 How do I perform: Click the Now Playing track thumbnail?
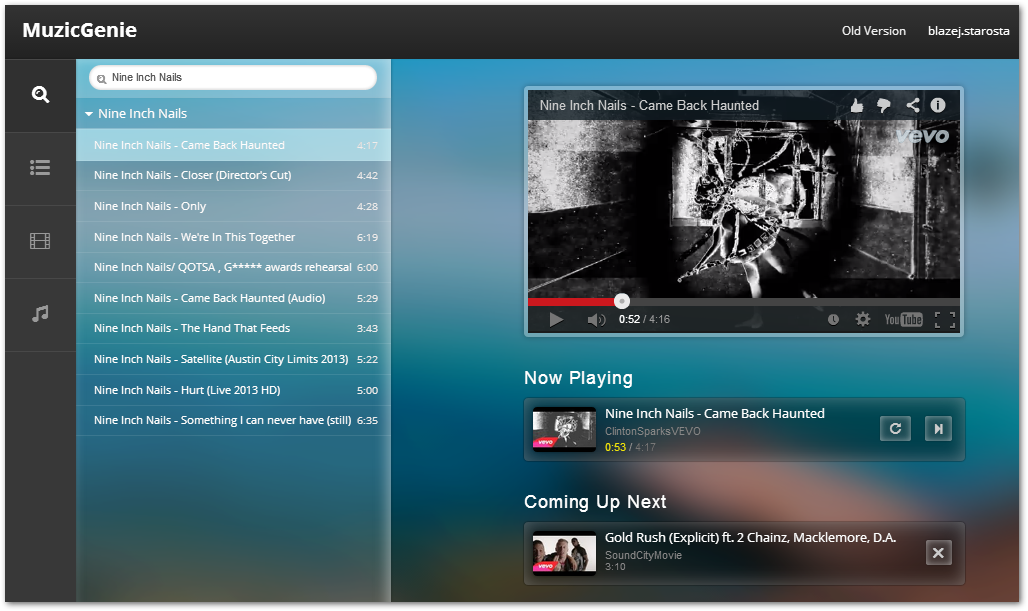click(564, 429)
